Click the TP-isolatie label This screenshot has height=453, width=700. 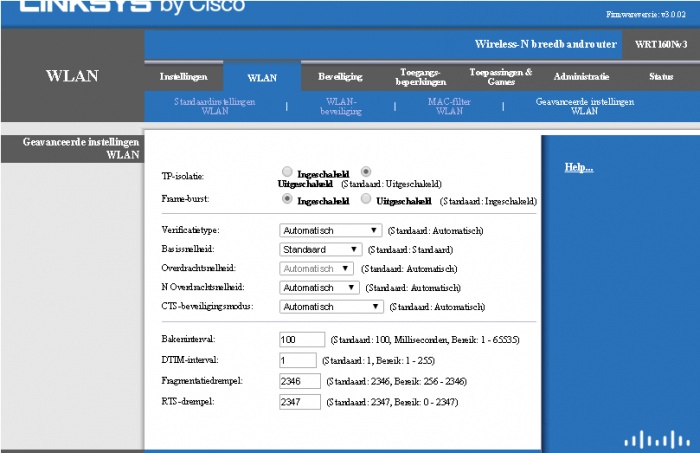[183, 176]
